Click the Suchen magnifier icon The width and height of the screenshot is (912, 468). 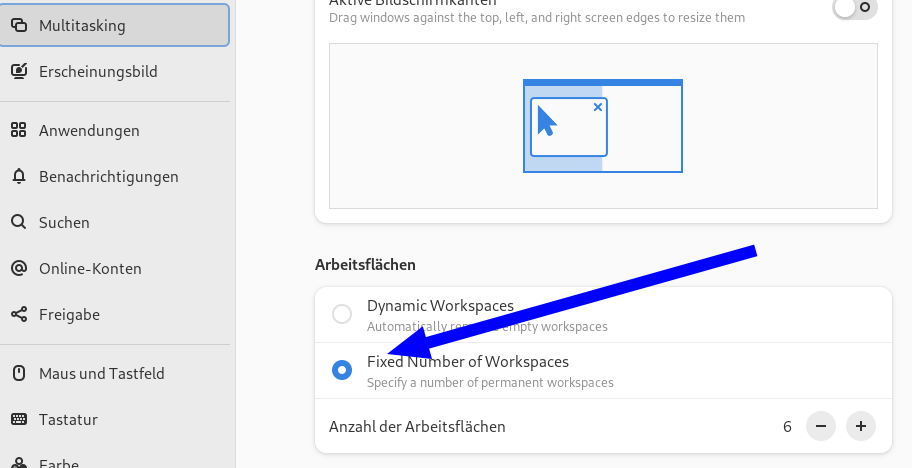tap(18, 222)
